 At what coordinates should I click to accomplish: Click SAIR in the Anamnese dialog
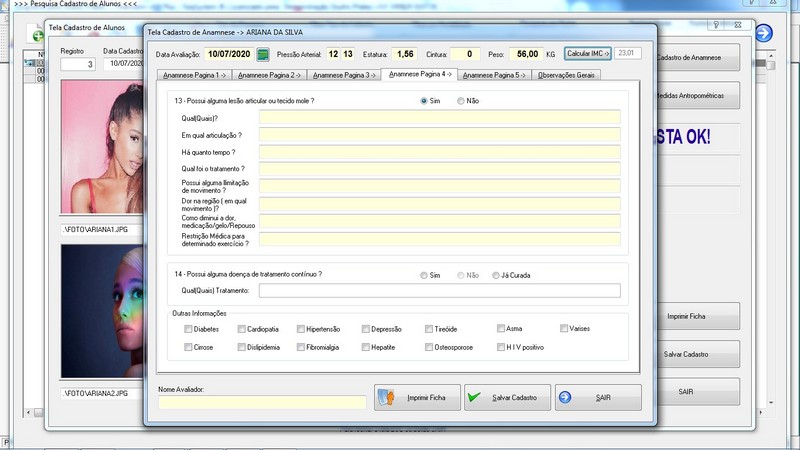point(598,397)
